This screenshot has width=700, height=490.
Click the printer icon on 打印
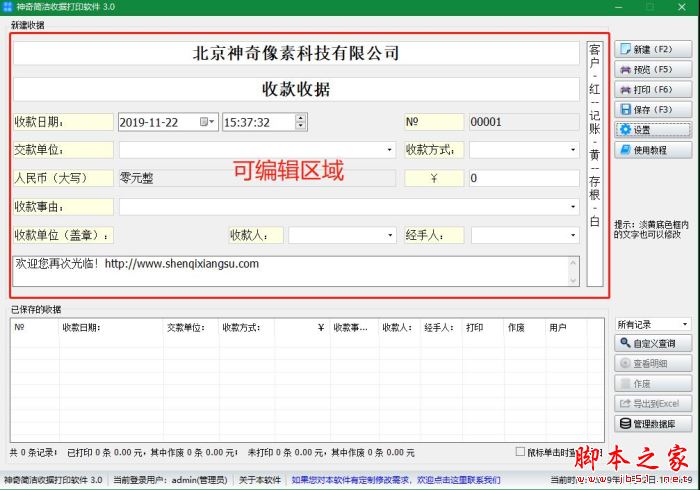tap(626, 90)
